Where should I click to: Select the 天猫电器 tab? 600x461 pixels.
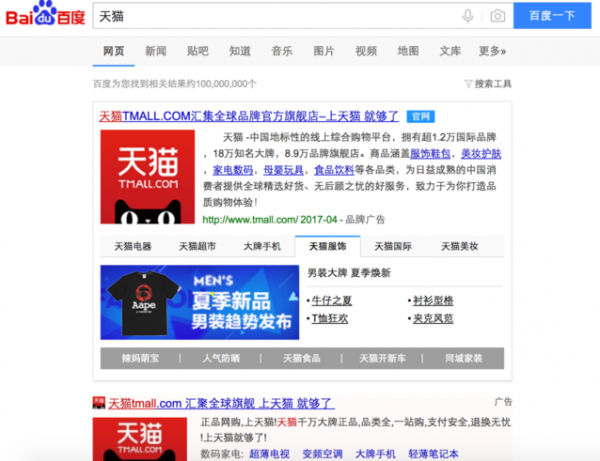coord(133,246)
